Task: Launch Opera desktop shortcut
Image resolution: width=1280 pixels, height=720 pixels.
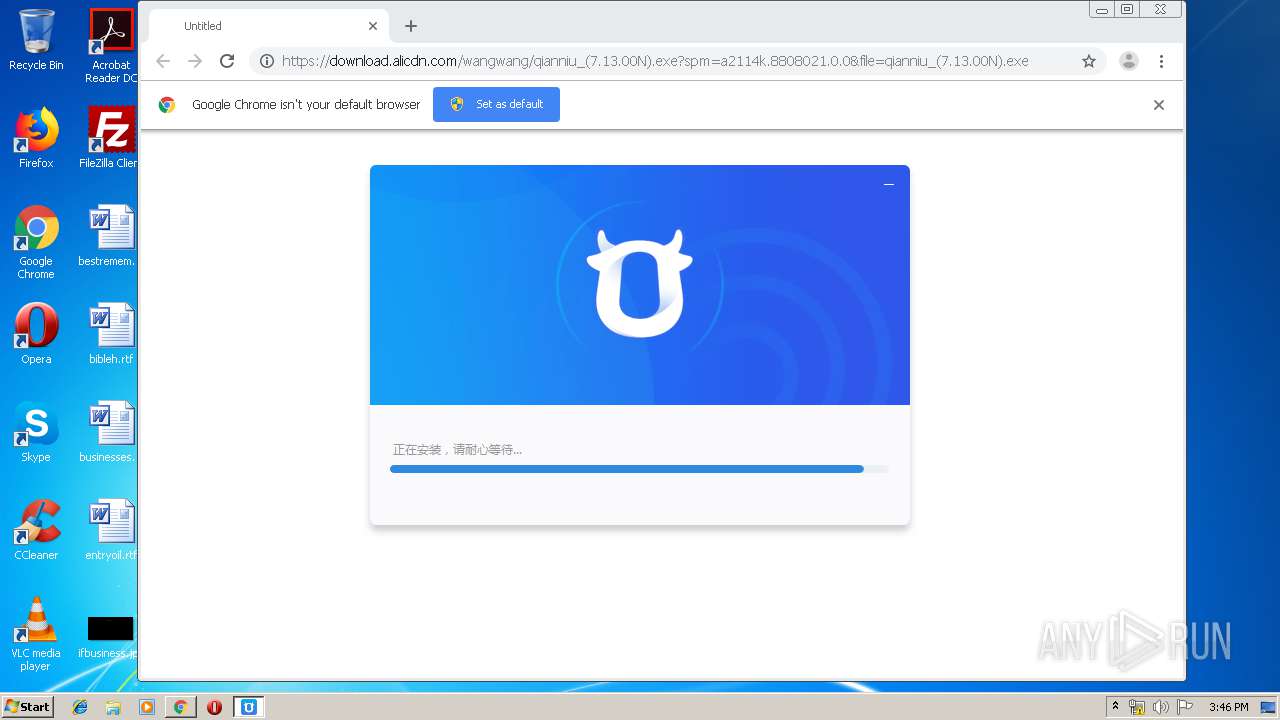Action: (36, 334)
